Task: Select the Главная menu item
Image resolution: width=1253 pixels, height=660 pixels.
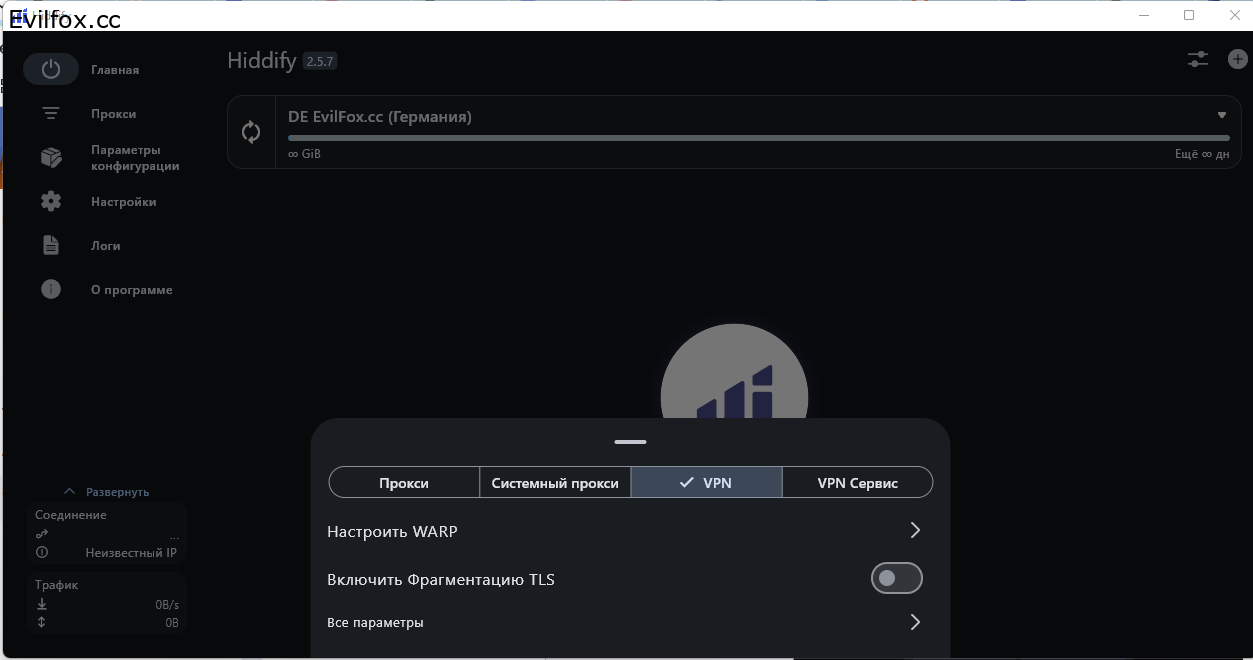Action: pos(115,70)
